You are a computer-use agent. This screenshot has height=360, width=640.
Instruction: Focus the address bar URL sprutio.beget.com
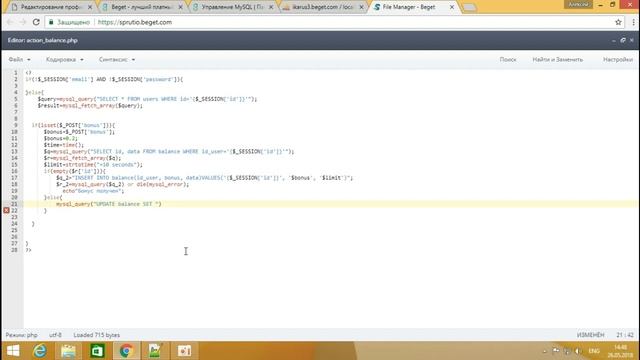[x=135, y=22]
